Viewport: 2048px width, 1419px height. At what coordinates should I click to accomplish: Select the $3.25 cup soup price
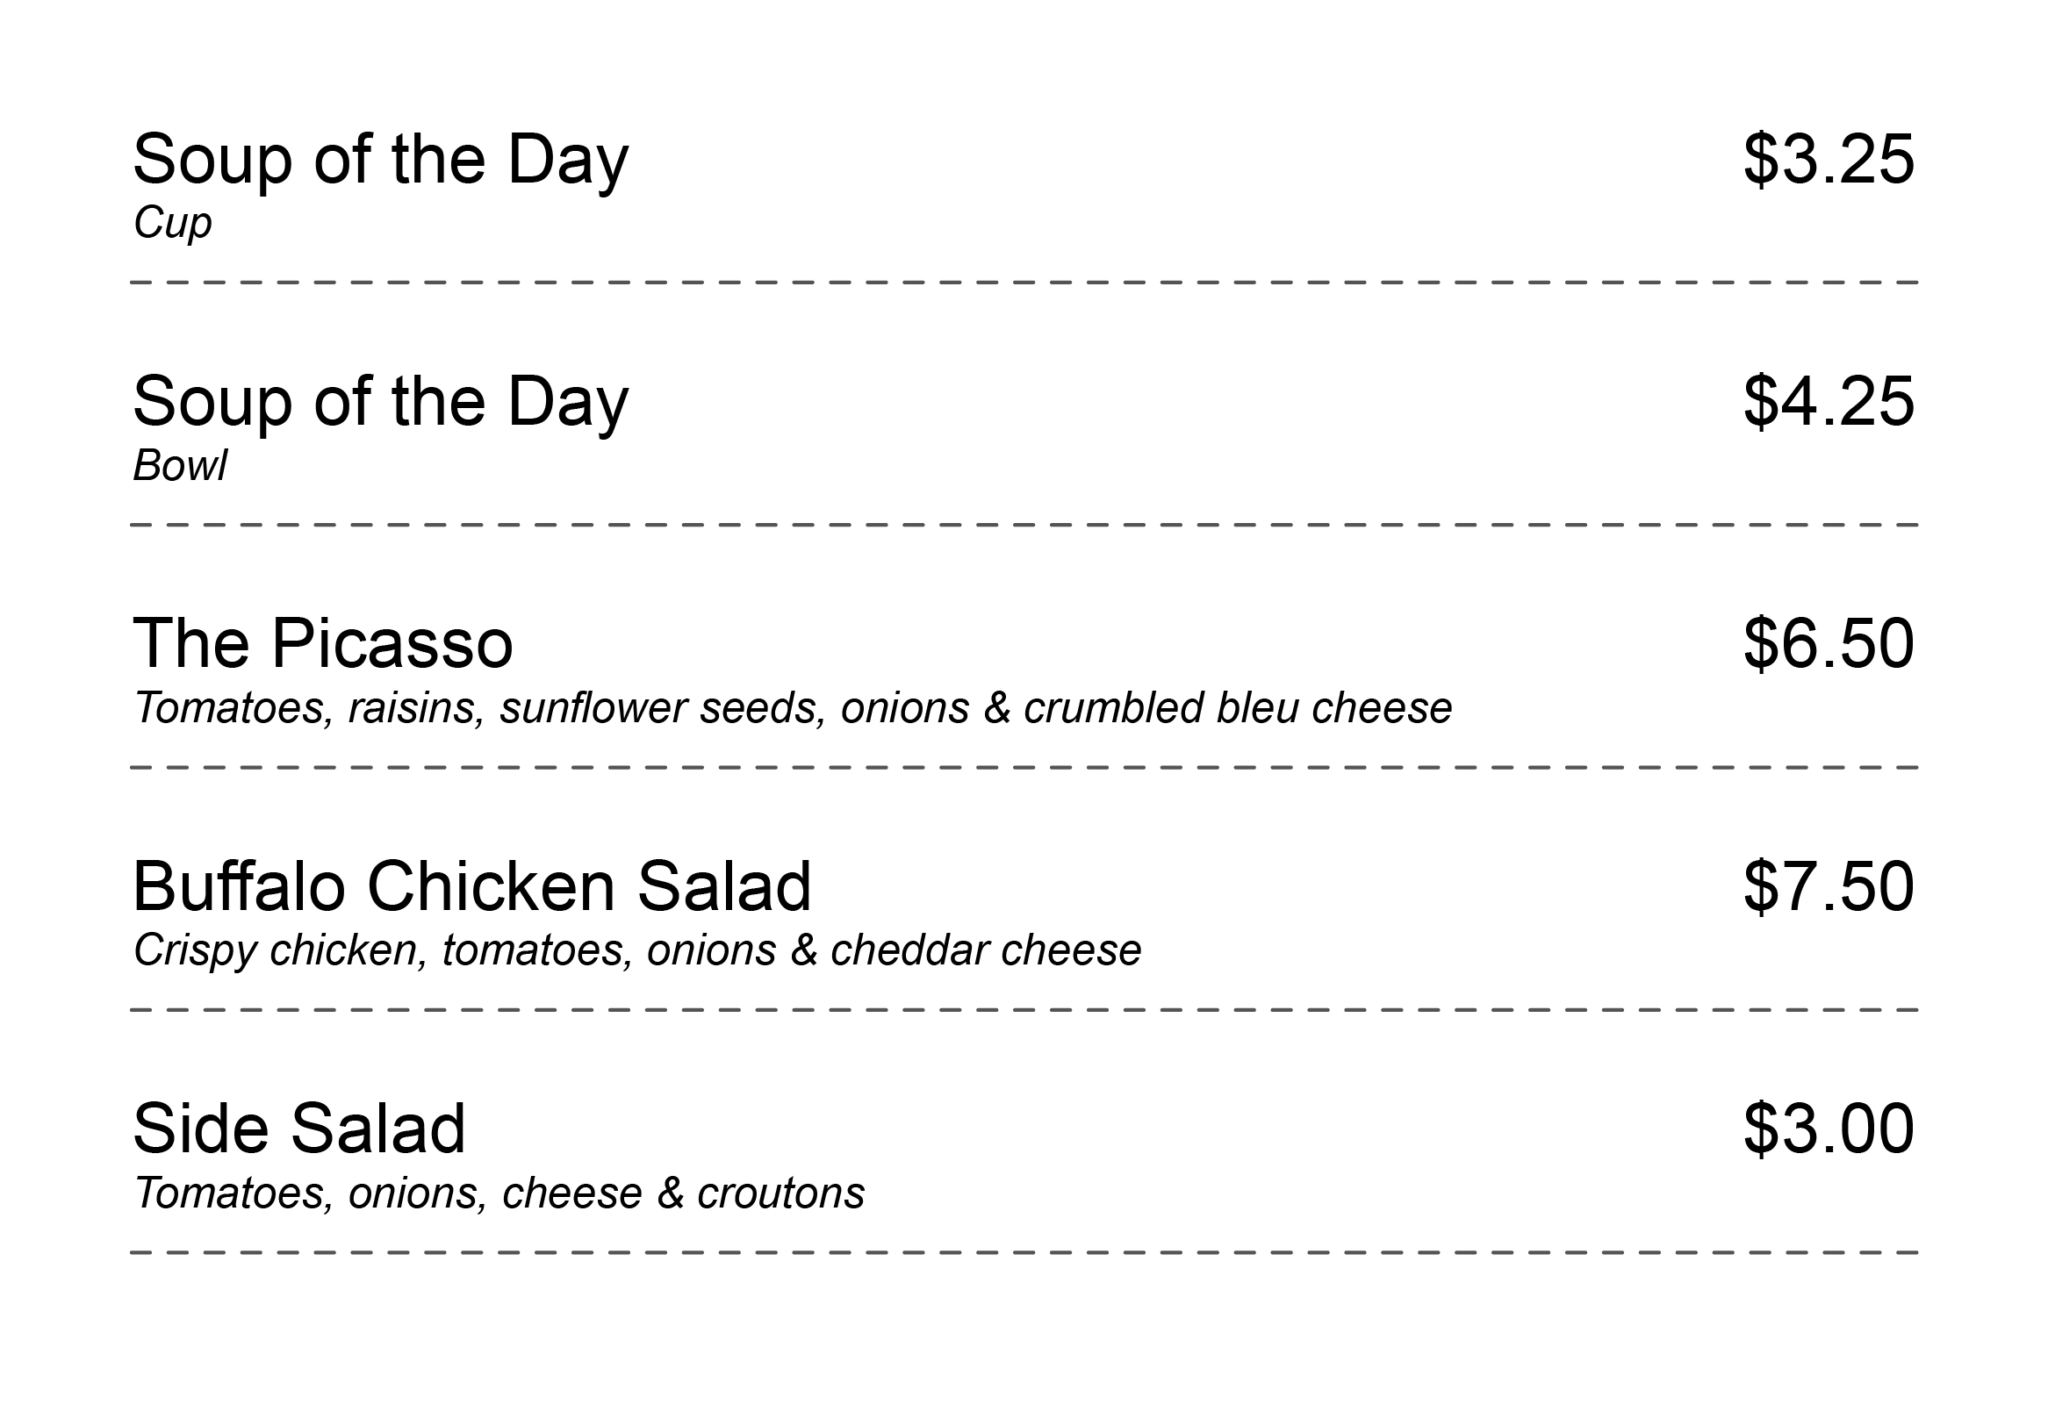(1828, 160)
